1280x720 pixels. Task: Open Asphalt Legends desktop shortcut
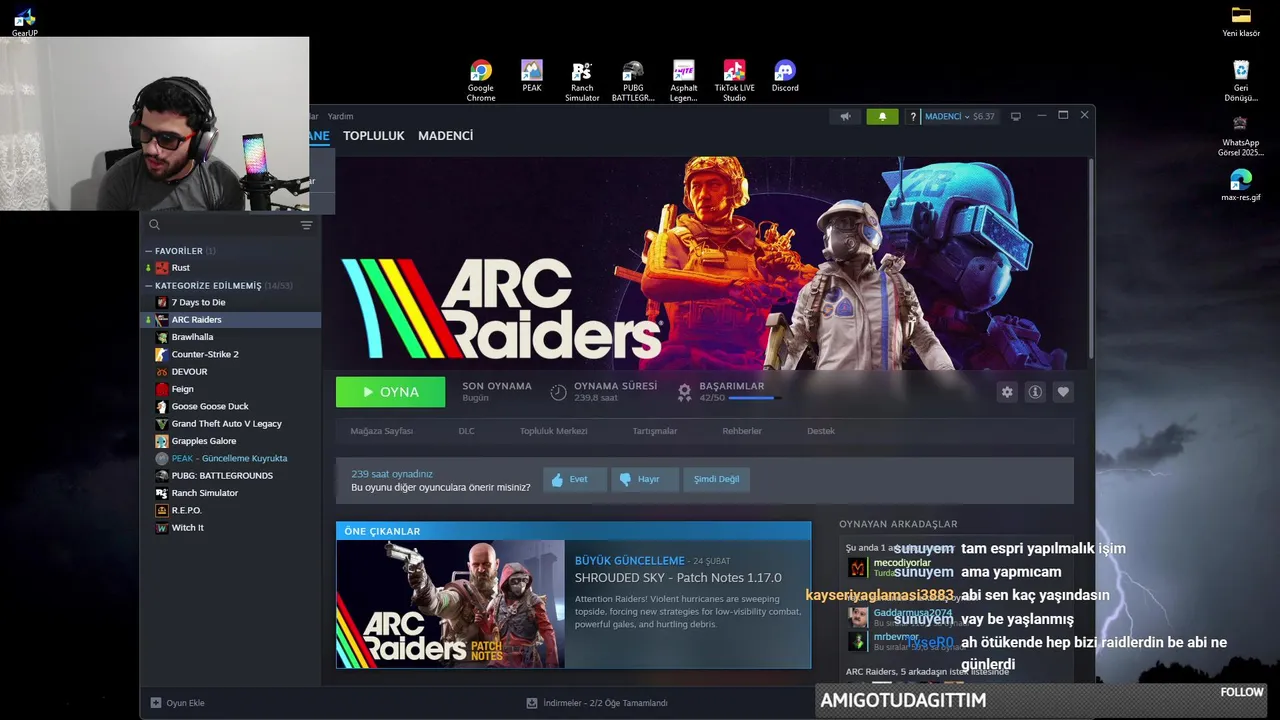pyautogui.click(x=684, y=81)
